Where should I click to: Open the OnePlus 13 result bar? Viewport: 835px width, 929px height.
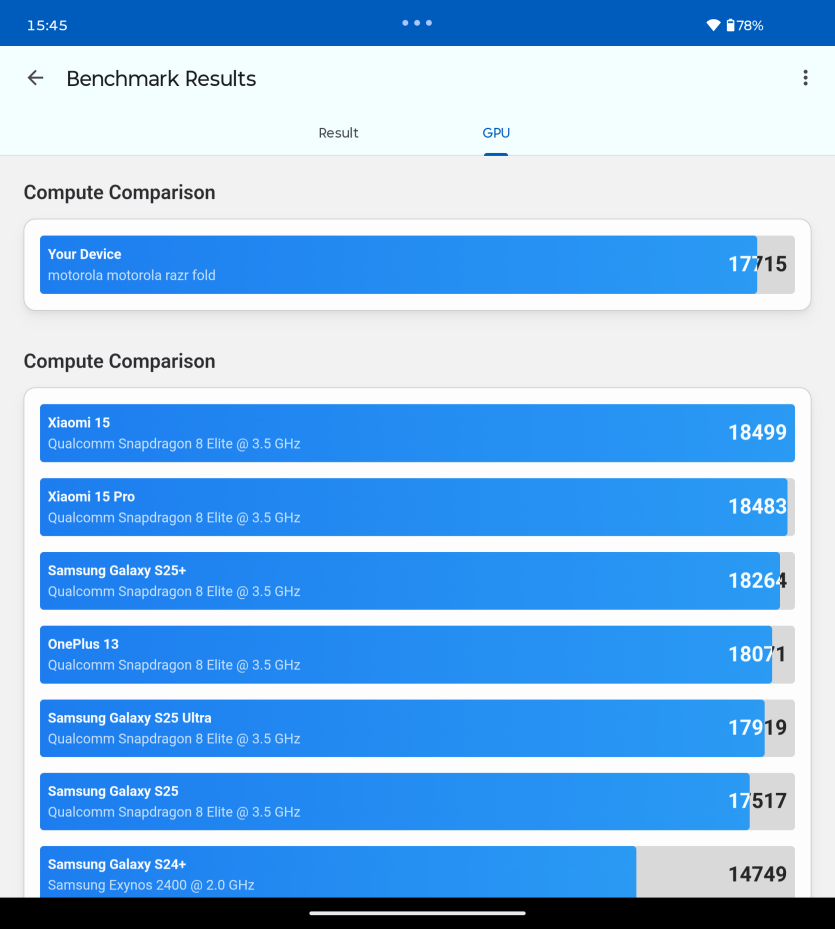(417, 655)
